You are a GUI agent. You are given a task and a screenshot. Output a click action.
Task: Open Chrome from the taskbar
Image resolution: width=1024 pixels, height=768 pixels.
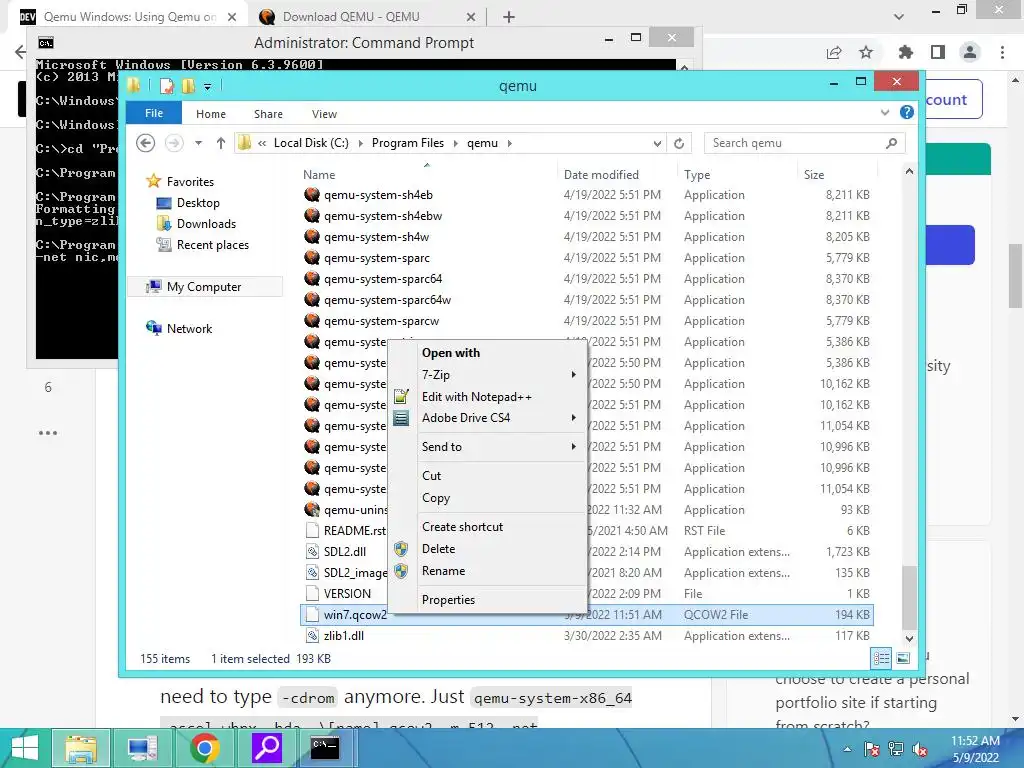[x=204, y=748]
